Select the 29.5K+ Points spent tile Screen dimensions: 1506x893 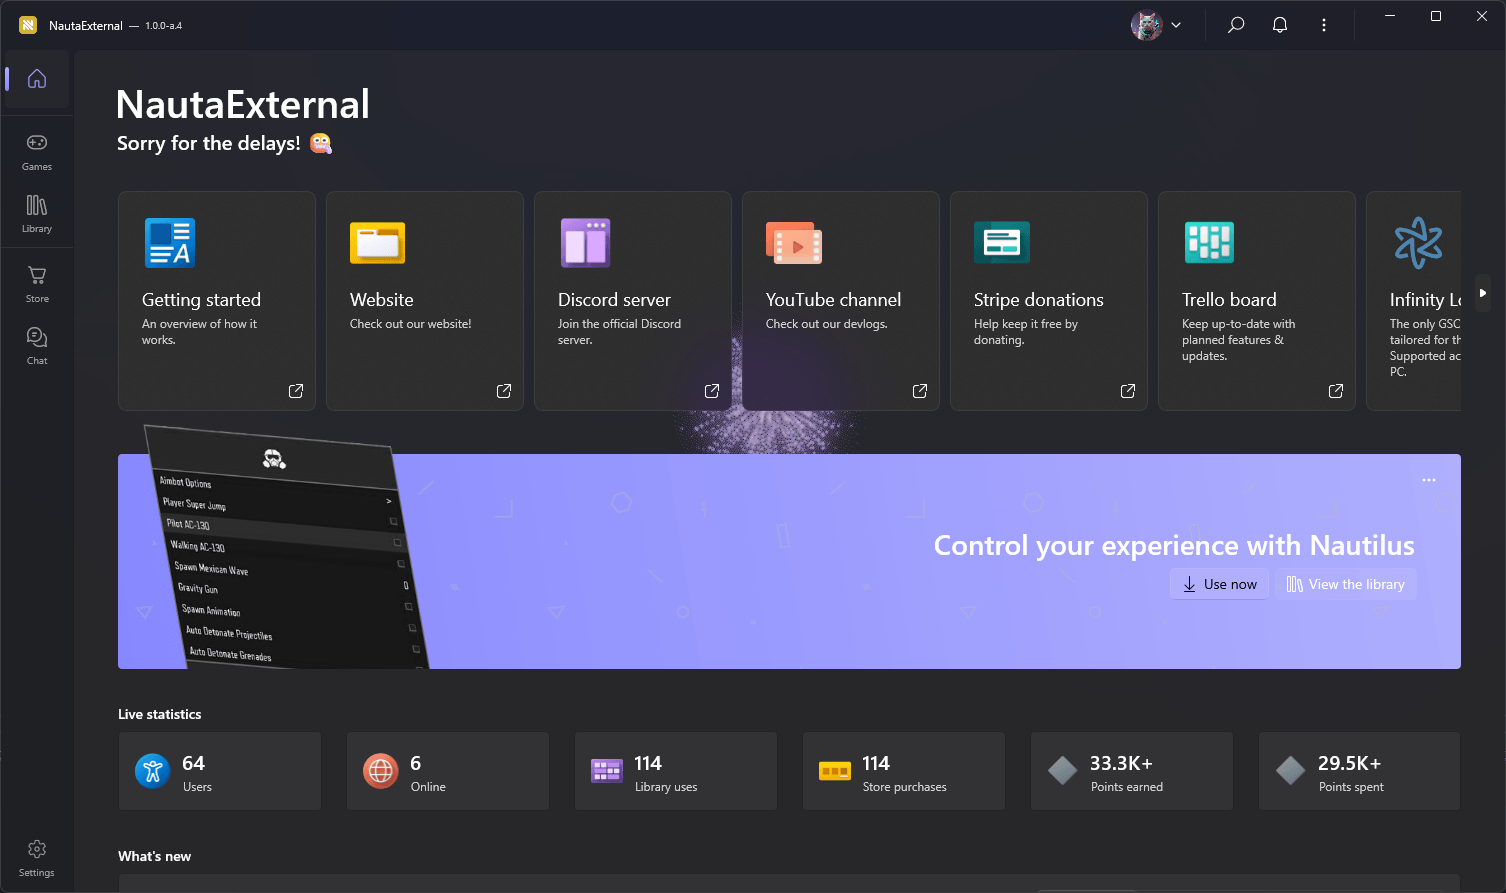[x=1360, y=771]
